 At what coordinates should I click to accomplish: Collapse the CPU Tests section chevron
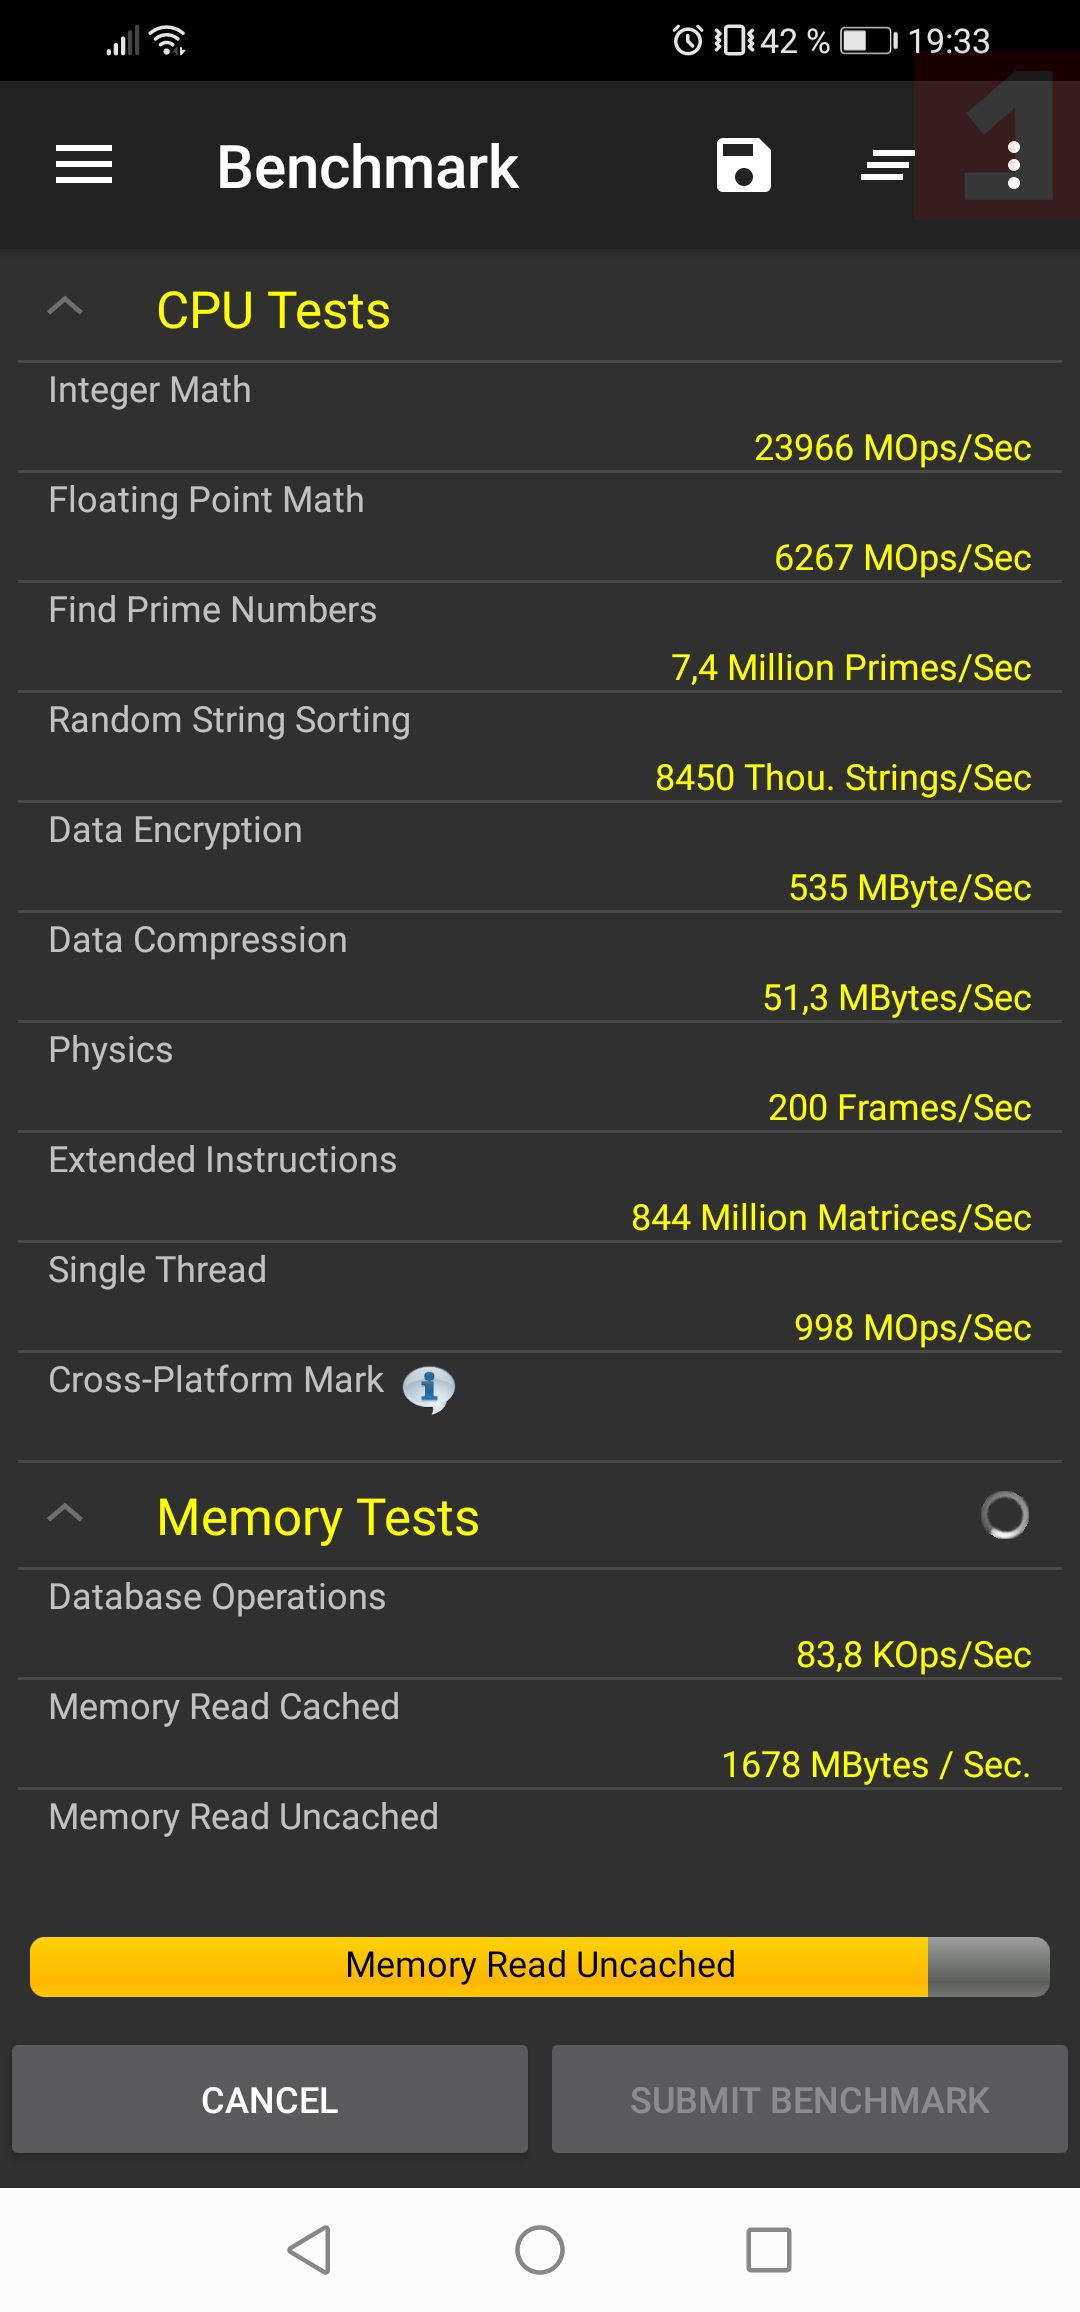coord(65,308)
